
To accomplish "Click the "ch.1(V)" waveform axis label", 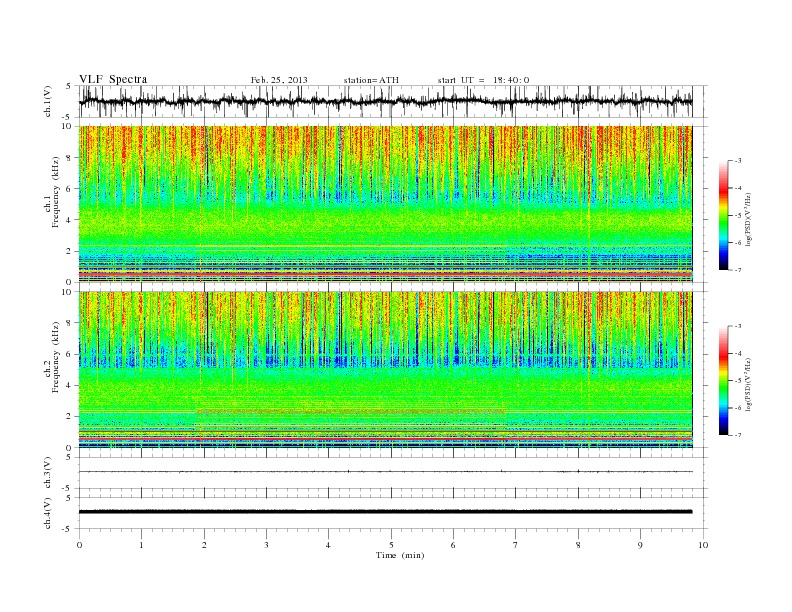I will coord(48,101).
